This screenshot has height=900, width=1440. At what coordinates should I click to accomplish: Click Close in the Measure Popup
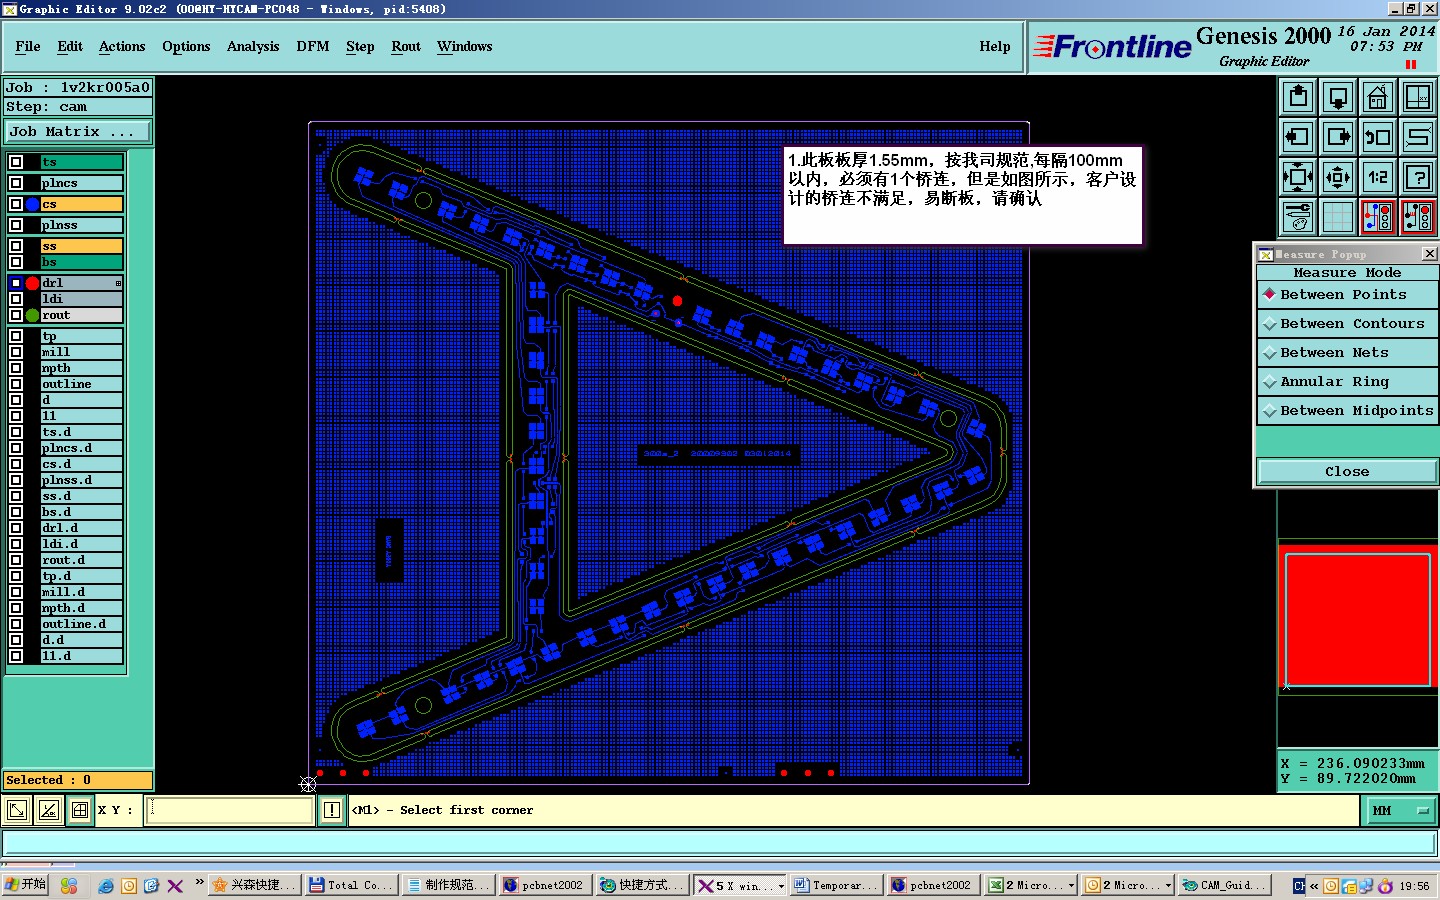1347,471
